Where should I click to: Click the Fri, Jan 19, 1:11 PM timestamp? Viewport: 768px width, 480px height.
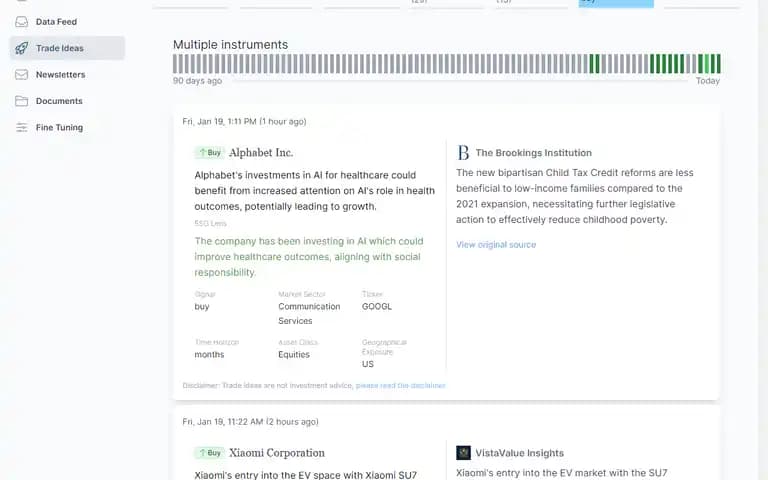point(244,121)
